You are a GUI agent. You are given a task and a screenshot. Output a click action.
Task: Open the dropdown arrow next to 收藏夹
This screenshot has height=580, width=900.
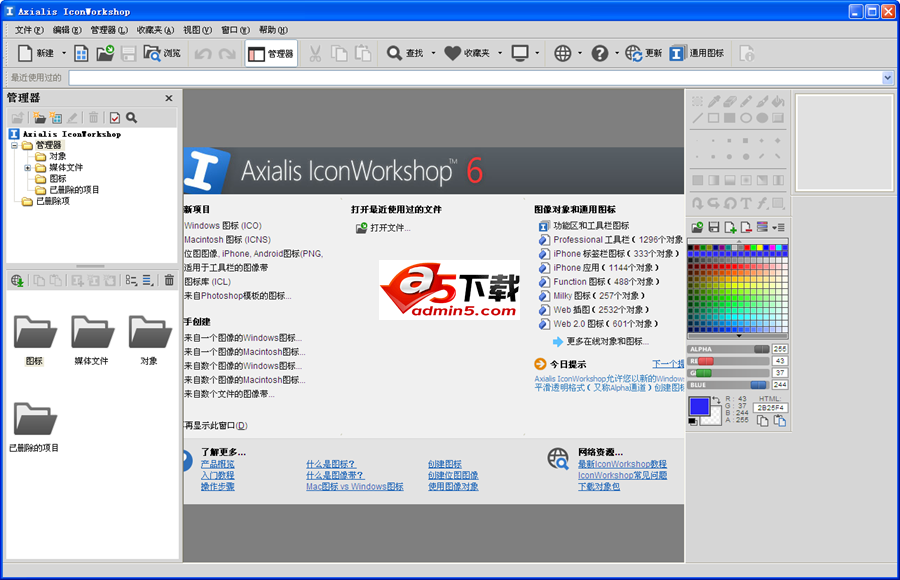pos(500,53)
